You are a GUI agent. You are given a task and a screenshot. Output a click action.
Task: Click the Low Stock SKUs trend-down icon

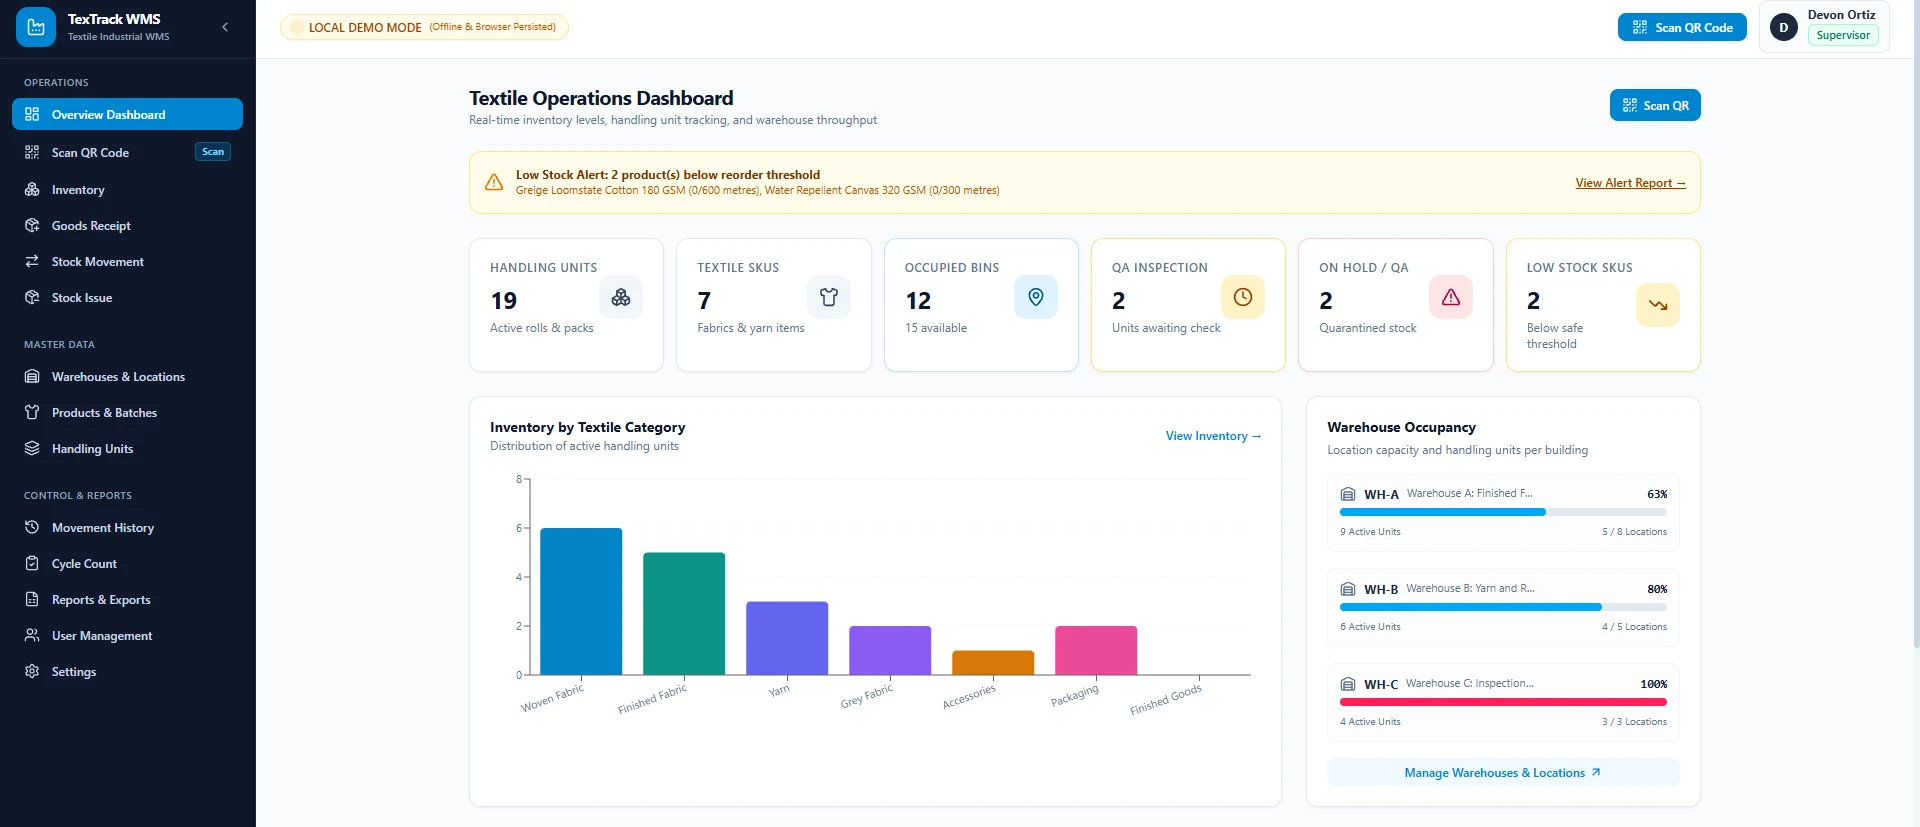point(1658,305)
